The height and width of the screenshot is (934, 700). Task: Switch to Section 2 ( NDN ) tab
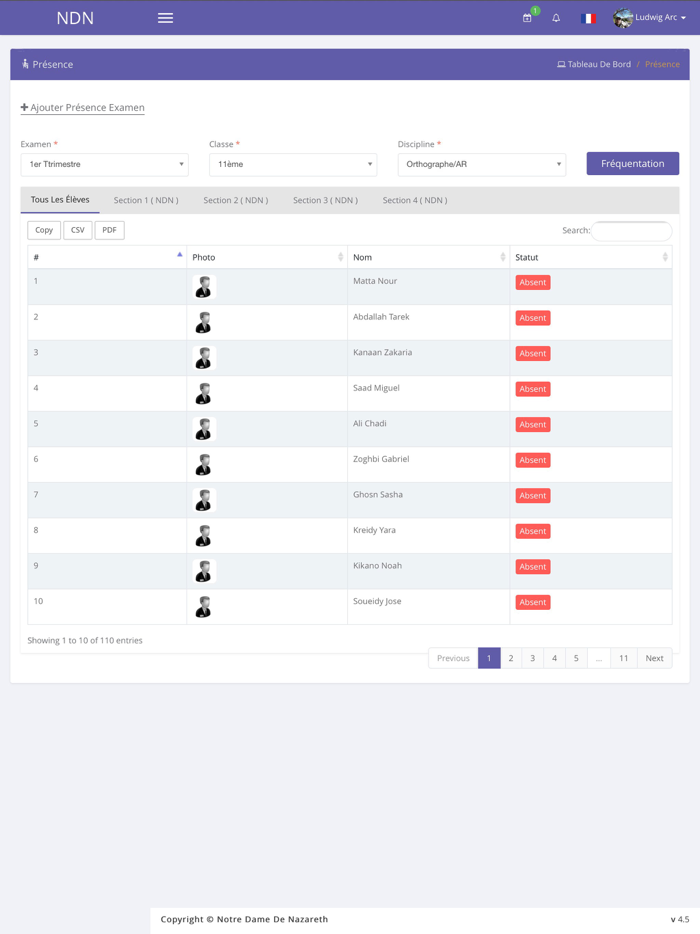pos(236,201)
